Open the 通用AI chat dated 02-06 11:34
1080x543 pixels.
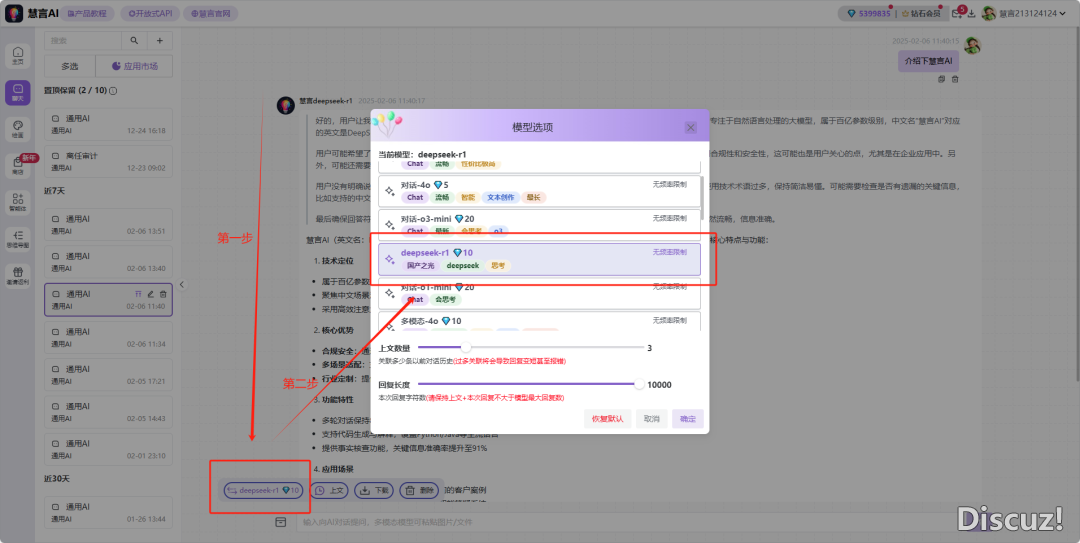point(108,338)
